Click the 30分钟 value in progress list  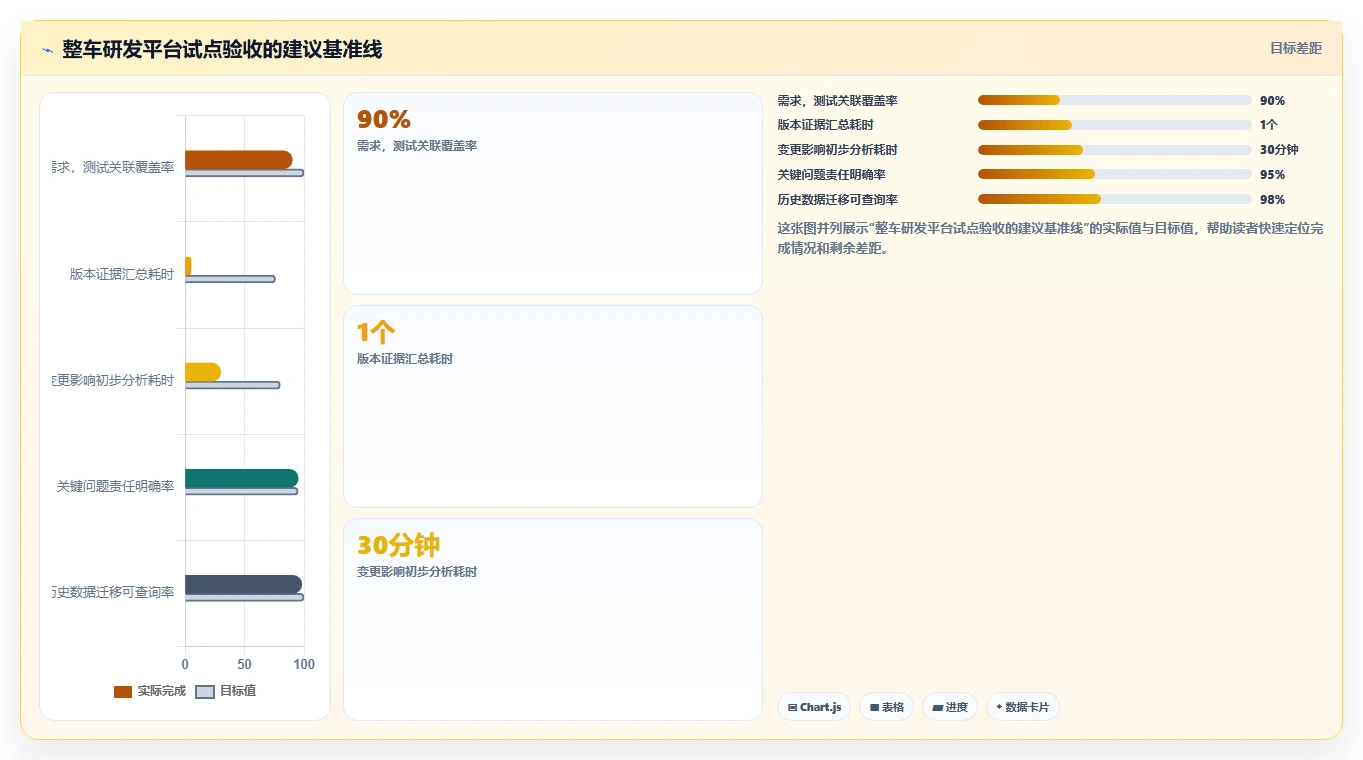click(x=1279, y=150)
